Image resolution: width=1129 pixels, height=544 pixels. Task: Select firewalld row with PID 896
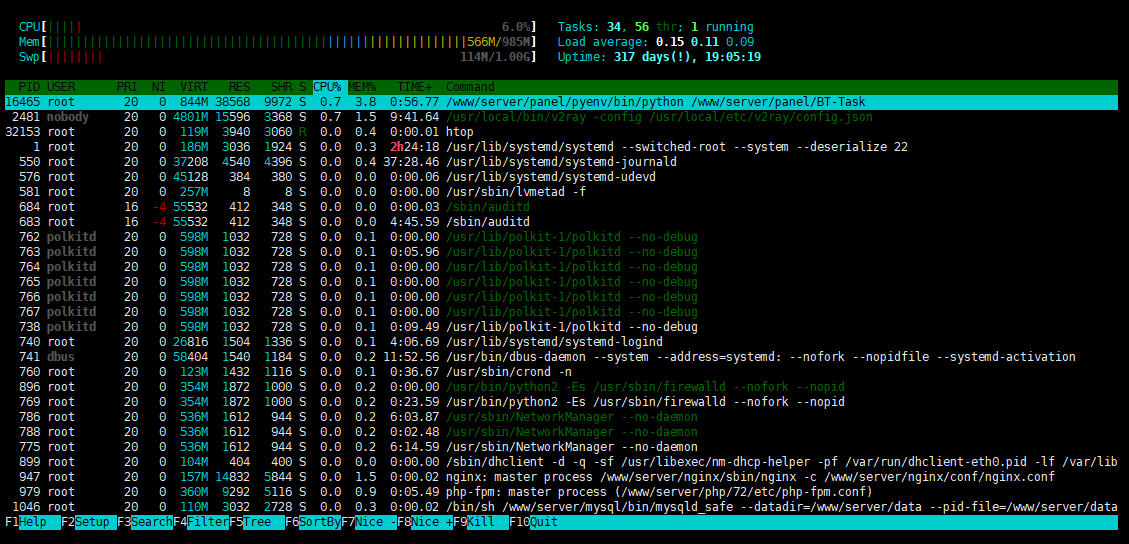[562, 386]
